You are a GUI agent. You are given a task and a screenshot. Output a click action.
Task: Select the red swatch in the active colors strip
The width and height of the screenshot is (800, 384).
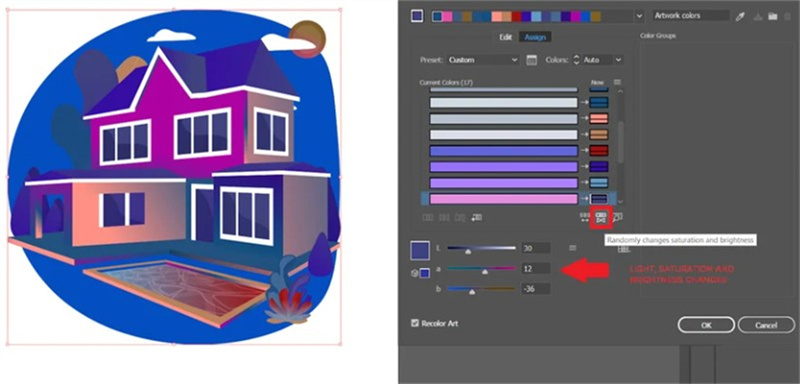(517, 16)
